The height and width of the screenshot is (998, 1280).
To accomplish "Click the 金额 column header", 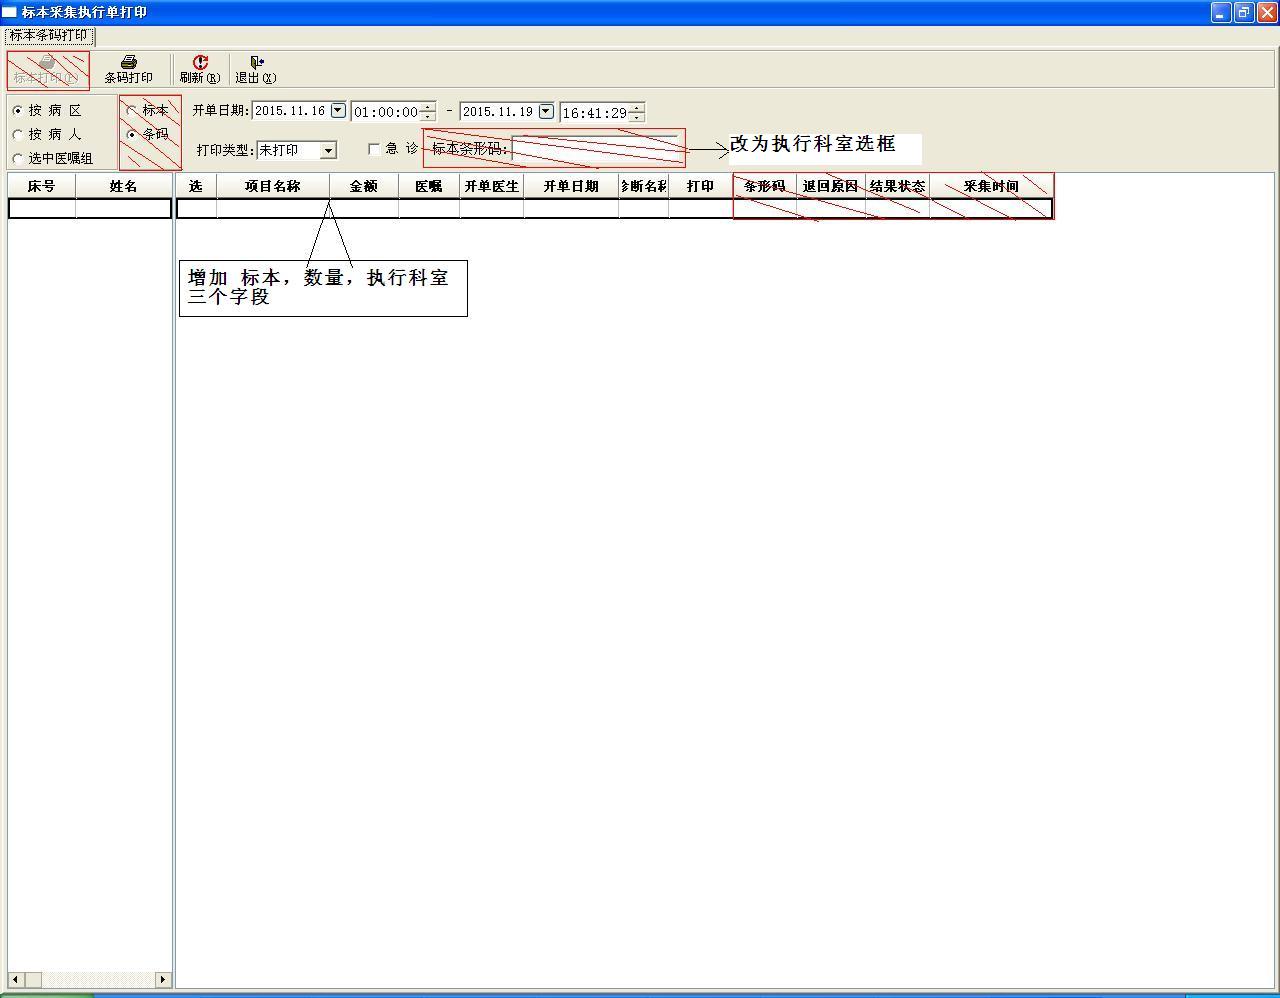I will 364,186.
